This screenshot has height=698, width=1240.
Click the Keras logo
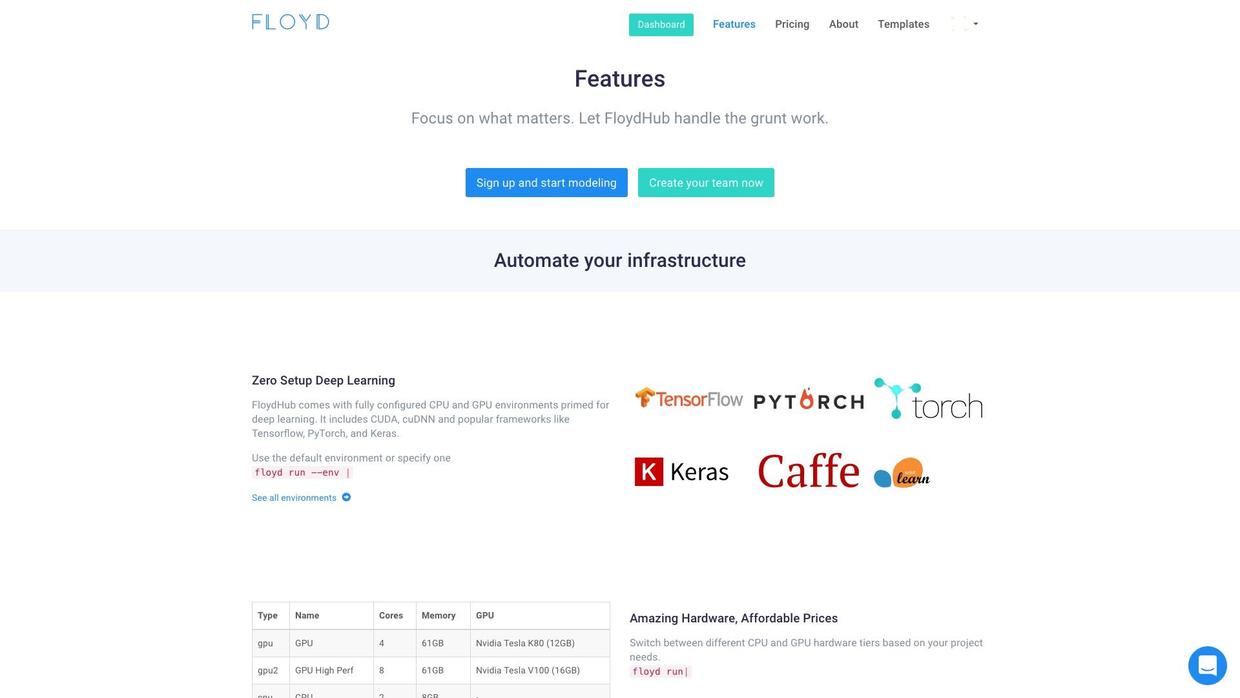[x=682, y=472]
